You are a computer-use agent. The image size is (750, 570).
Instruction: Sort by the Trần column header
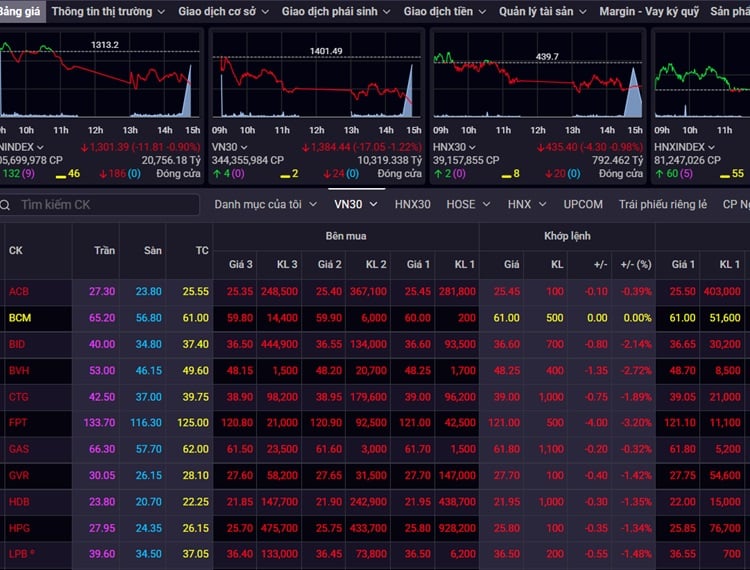point(104,251)
